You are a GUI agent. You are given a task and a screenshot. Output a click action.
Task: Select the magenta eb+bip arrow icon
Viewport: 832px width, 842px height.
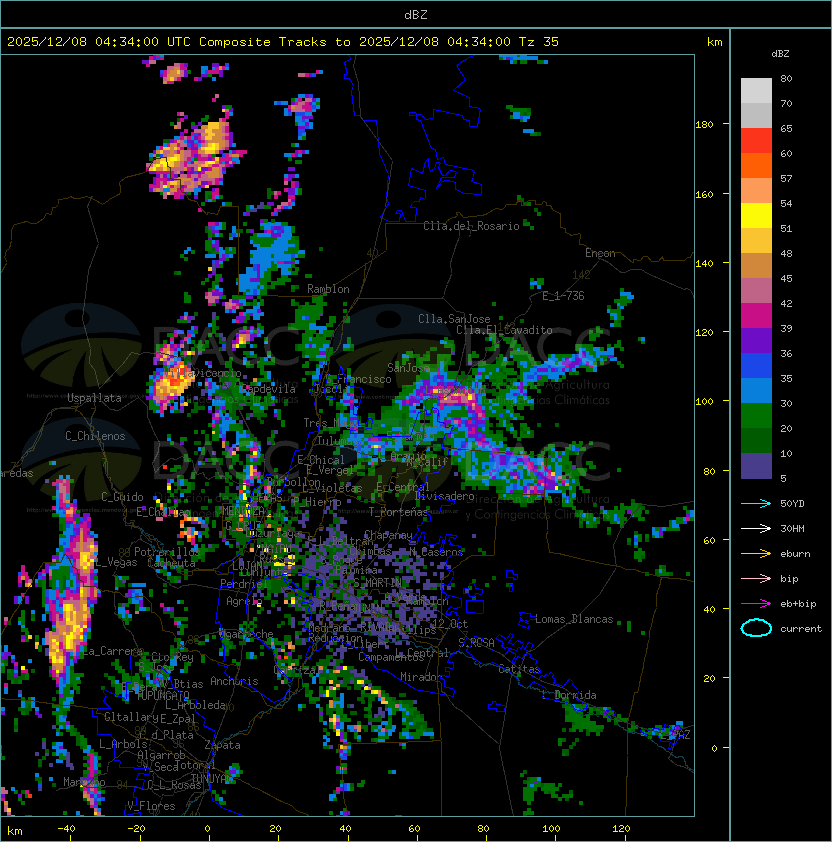(756, 603)
